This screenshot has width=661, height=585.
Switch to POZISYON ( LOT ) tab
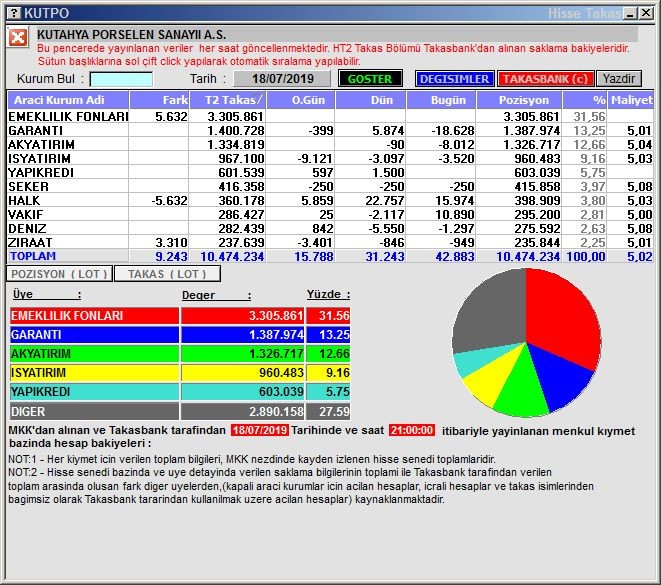59,274
